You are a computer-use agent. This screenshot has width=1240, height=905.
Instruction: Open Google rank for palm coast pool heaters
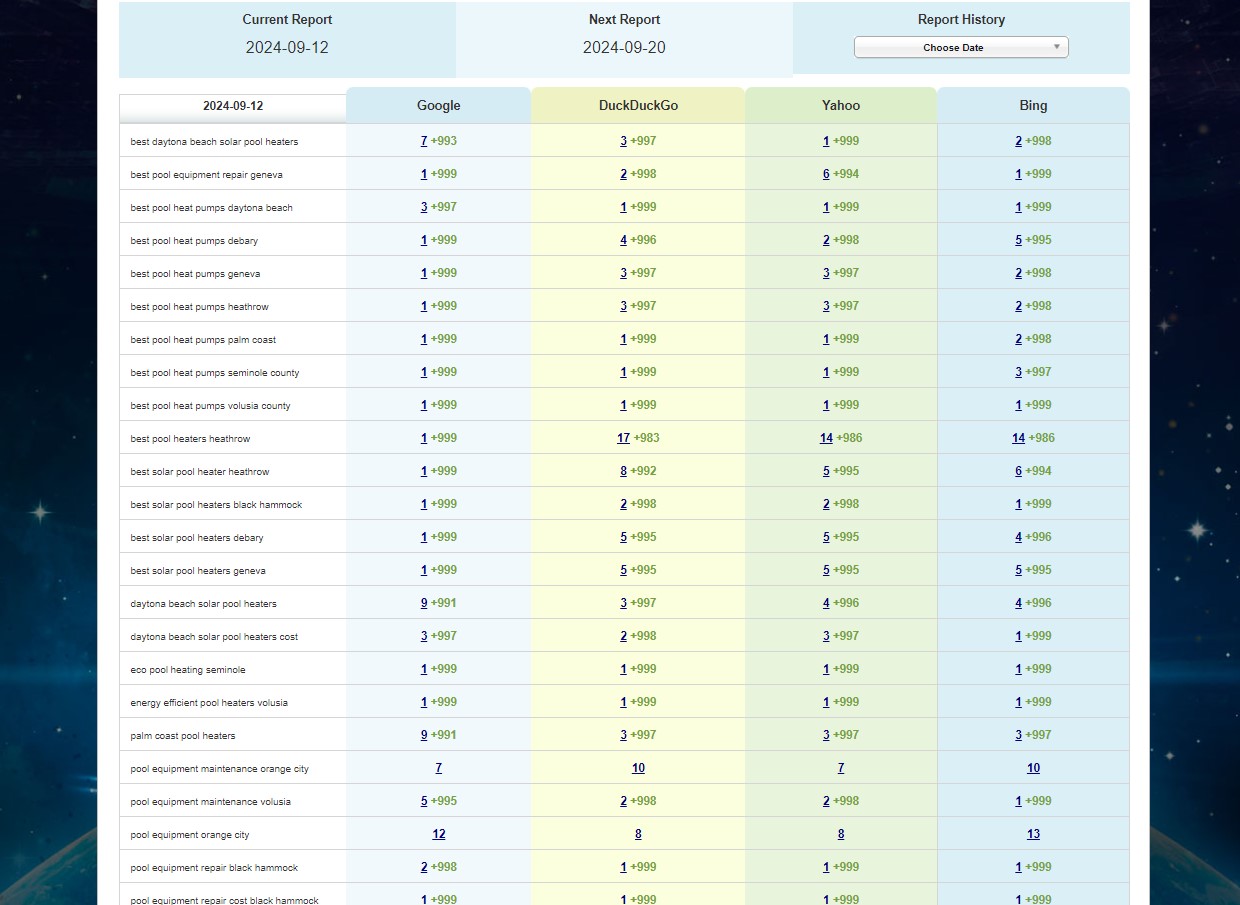click(424, 735)
